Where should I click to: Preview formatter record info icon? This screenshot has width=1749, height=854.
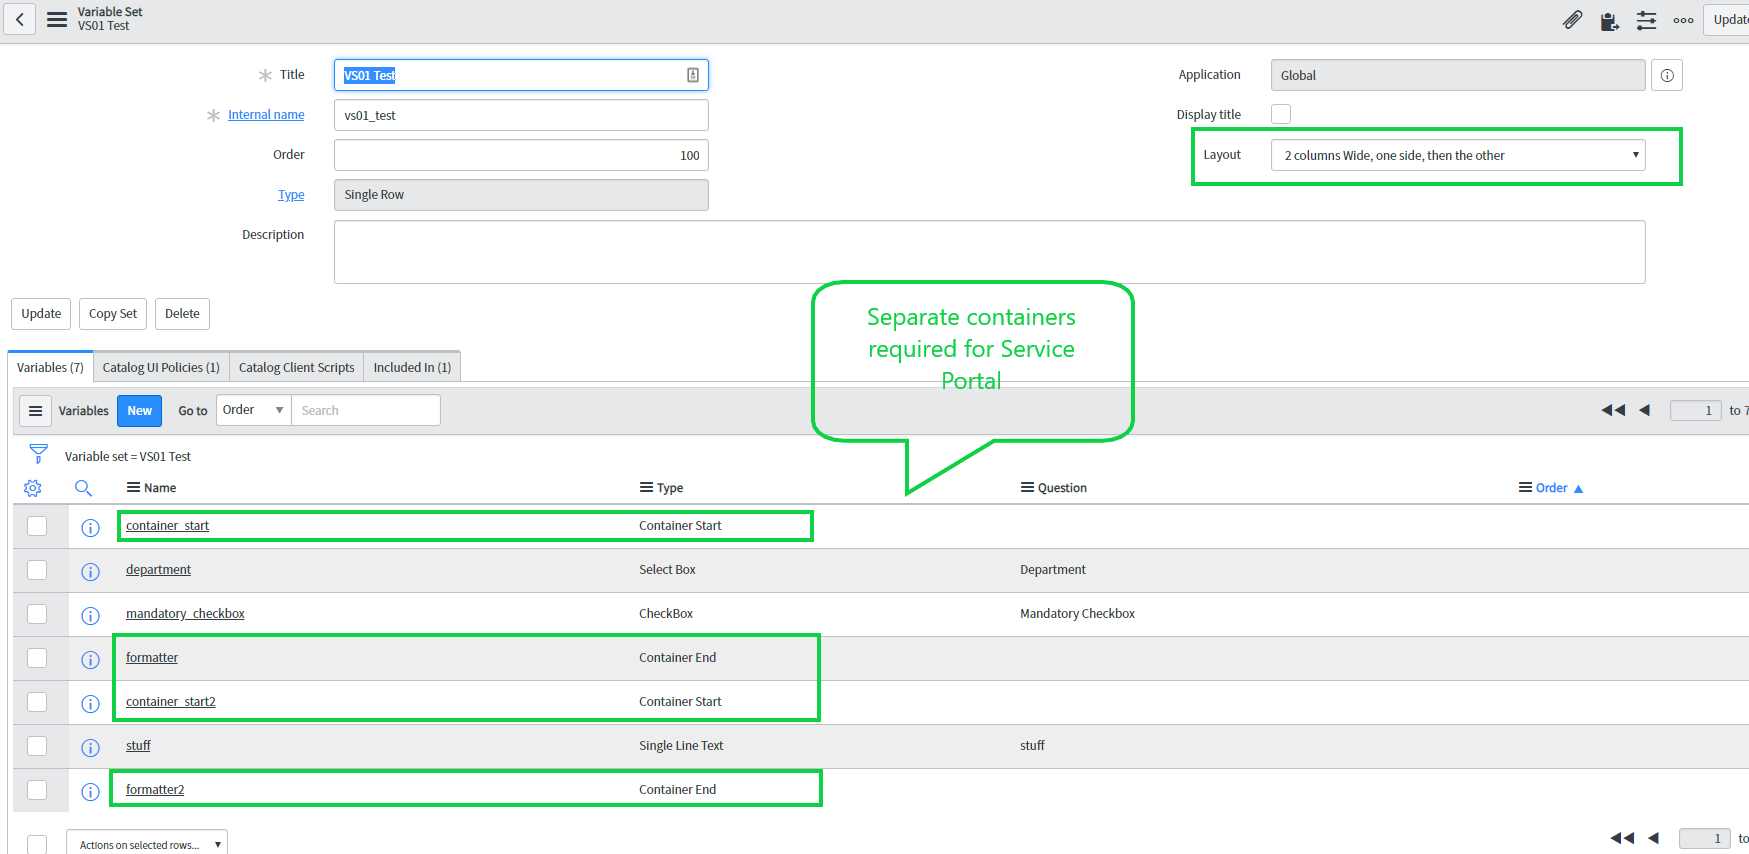coord(90,660)
